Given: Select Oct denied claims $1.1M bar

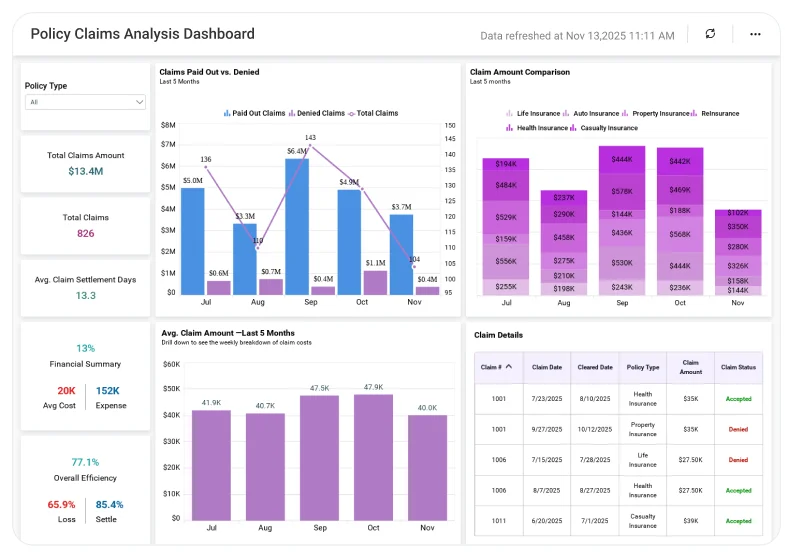Looking at the screenshot, I should [375, 283].
